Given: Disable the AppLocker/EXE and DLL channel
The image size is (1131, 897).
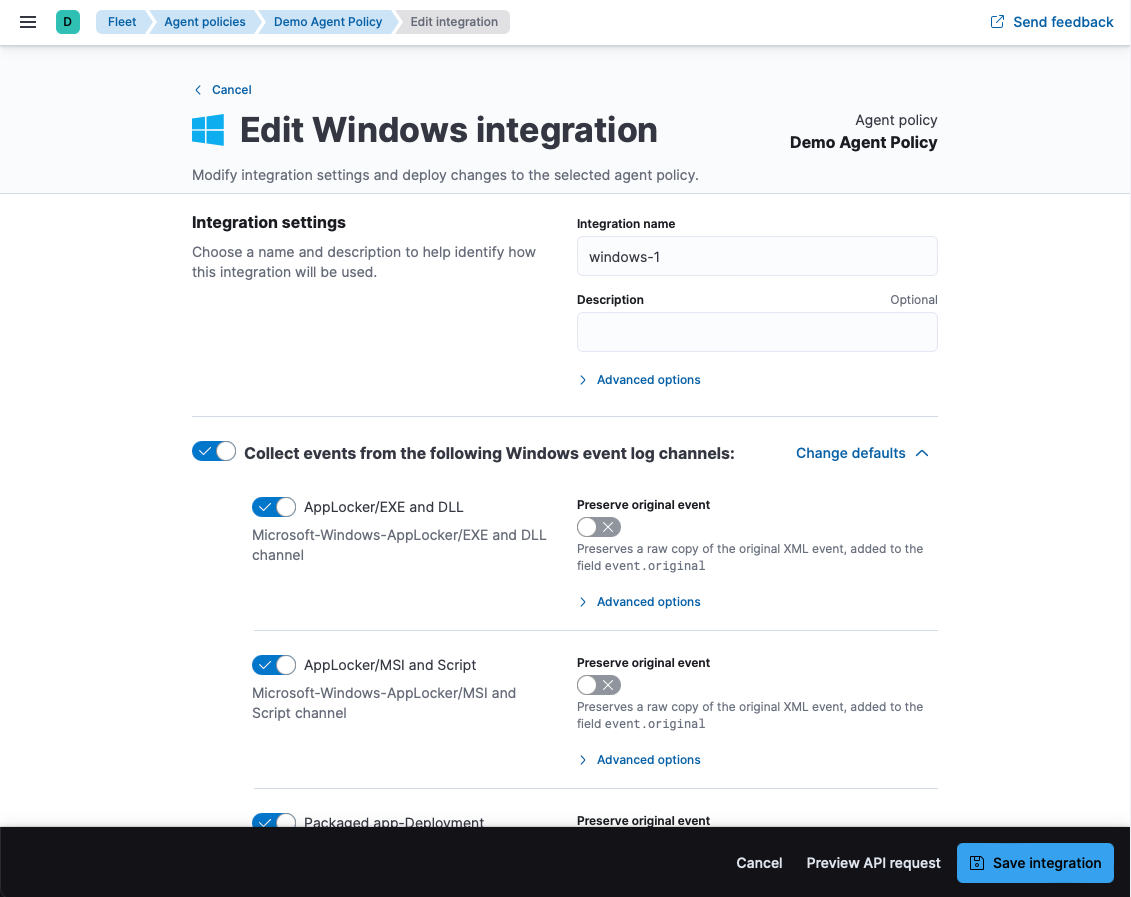Looking at the screenshot, I should tap(274, 507).
